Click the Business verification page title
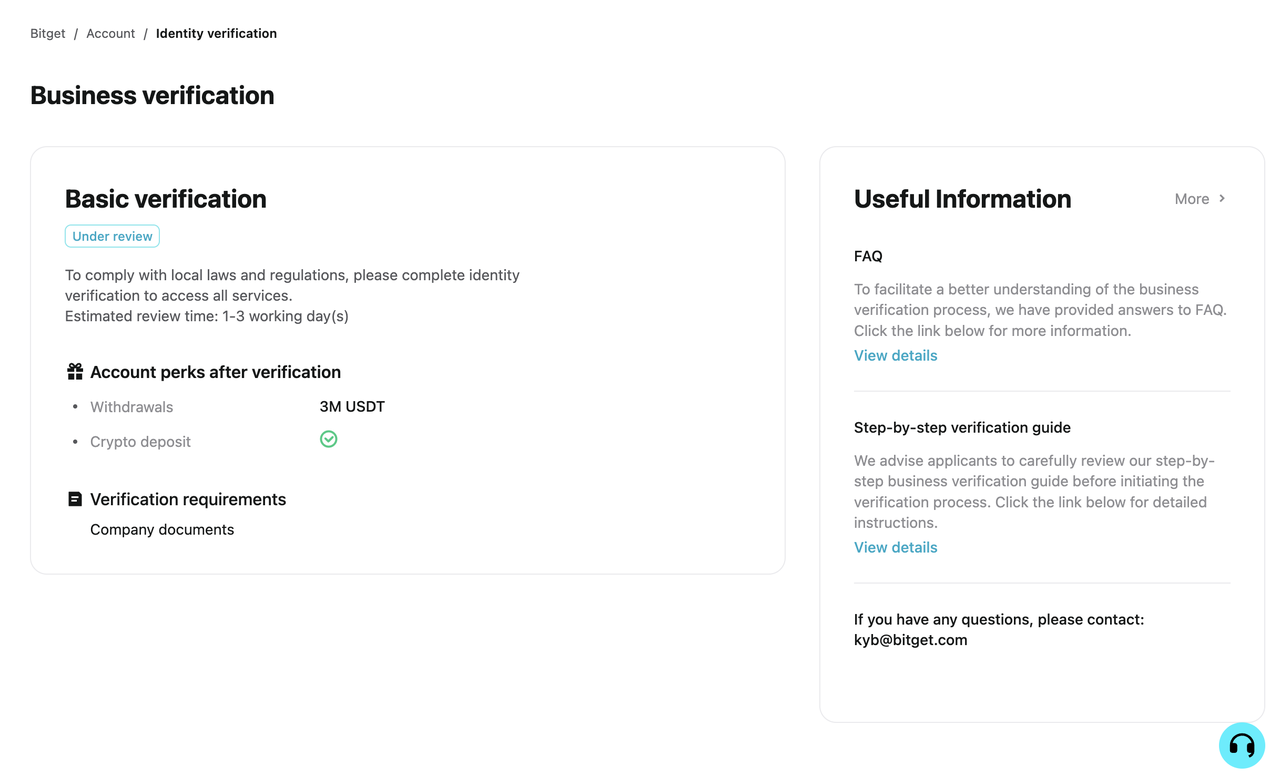Viewport: 1280px width, 776px height. (152, 95)
